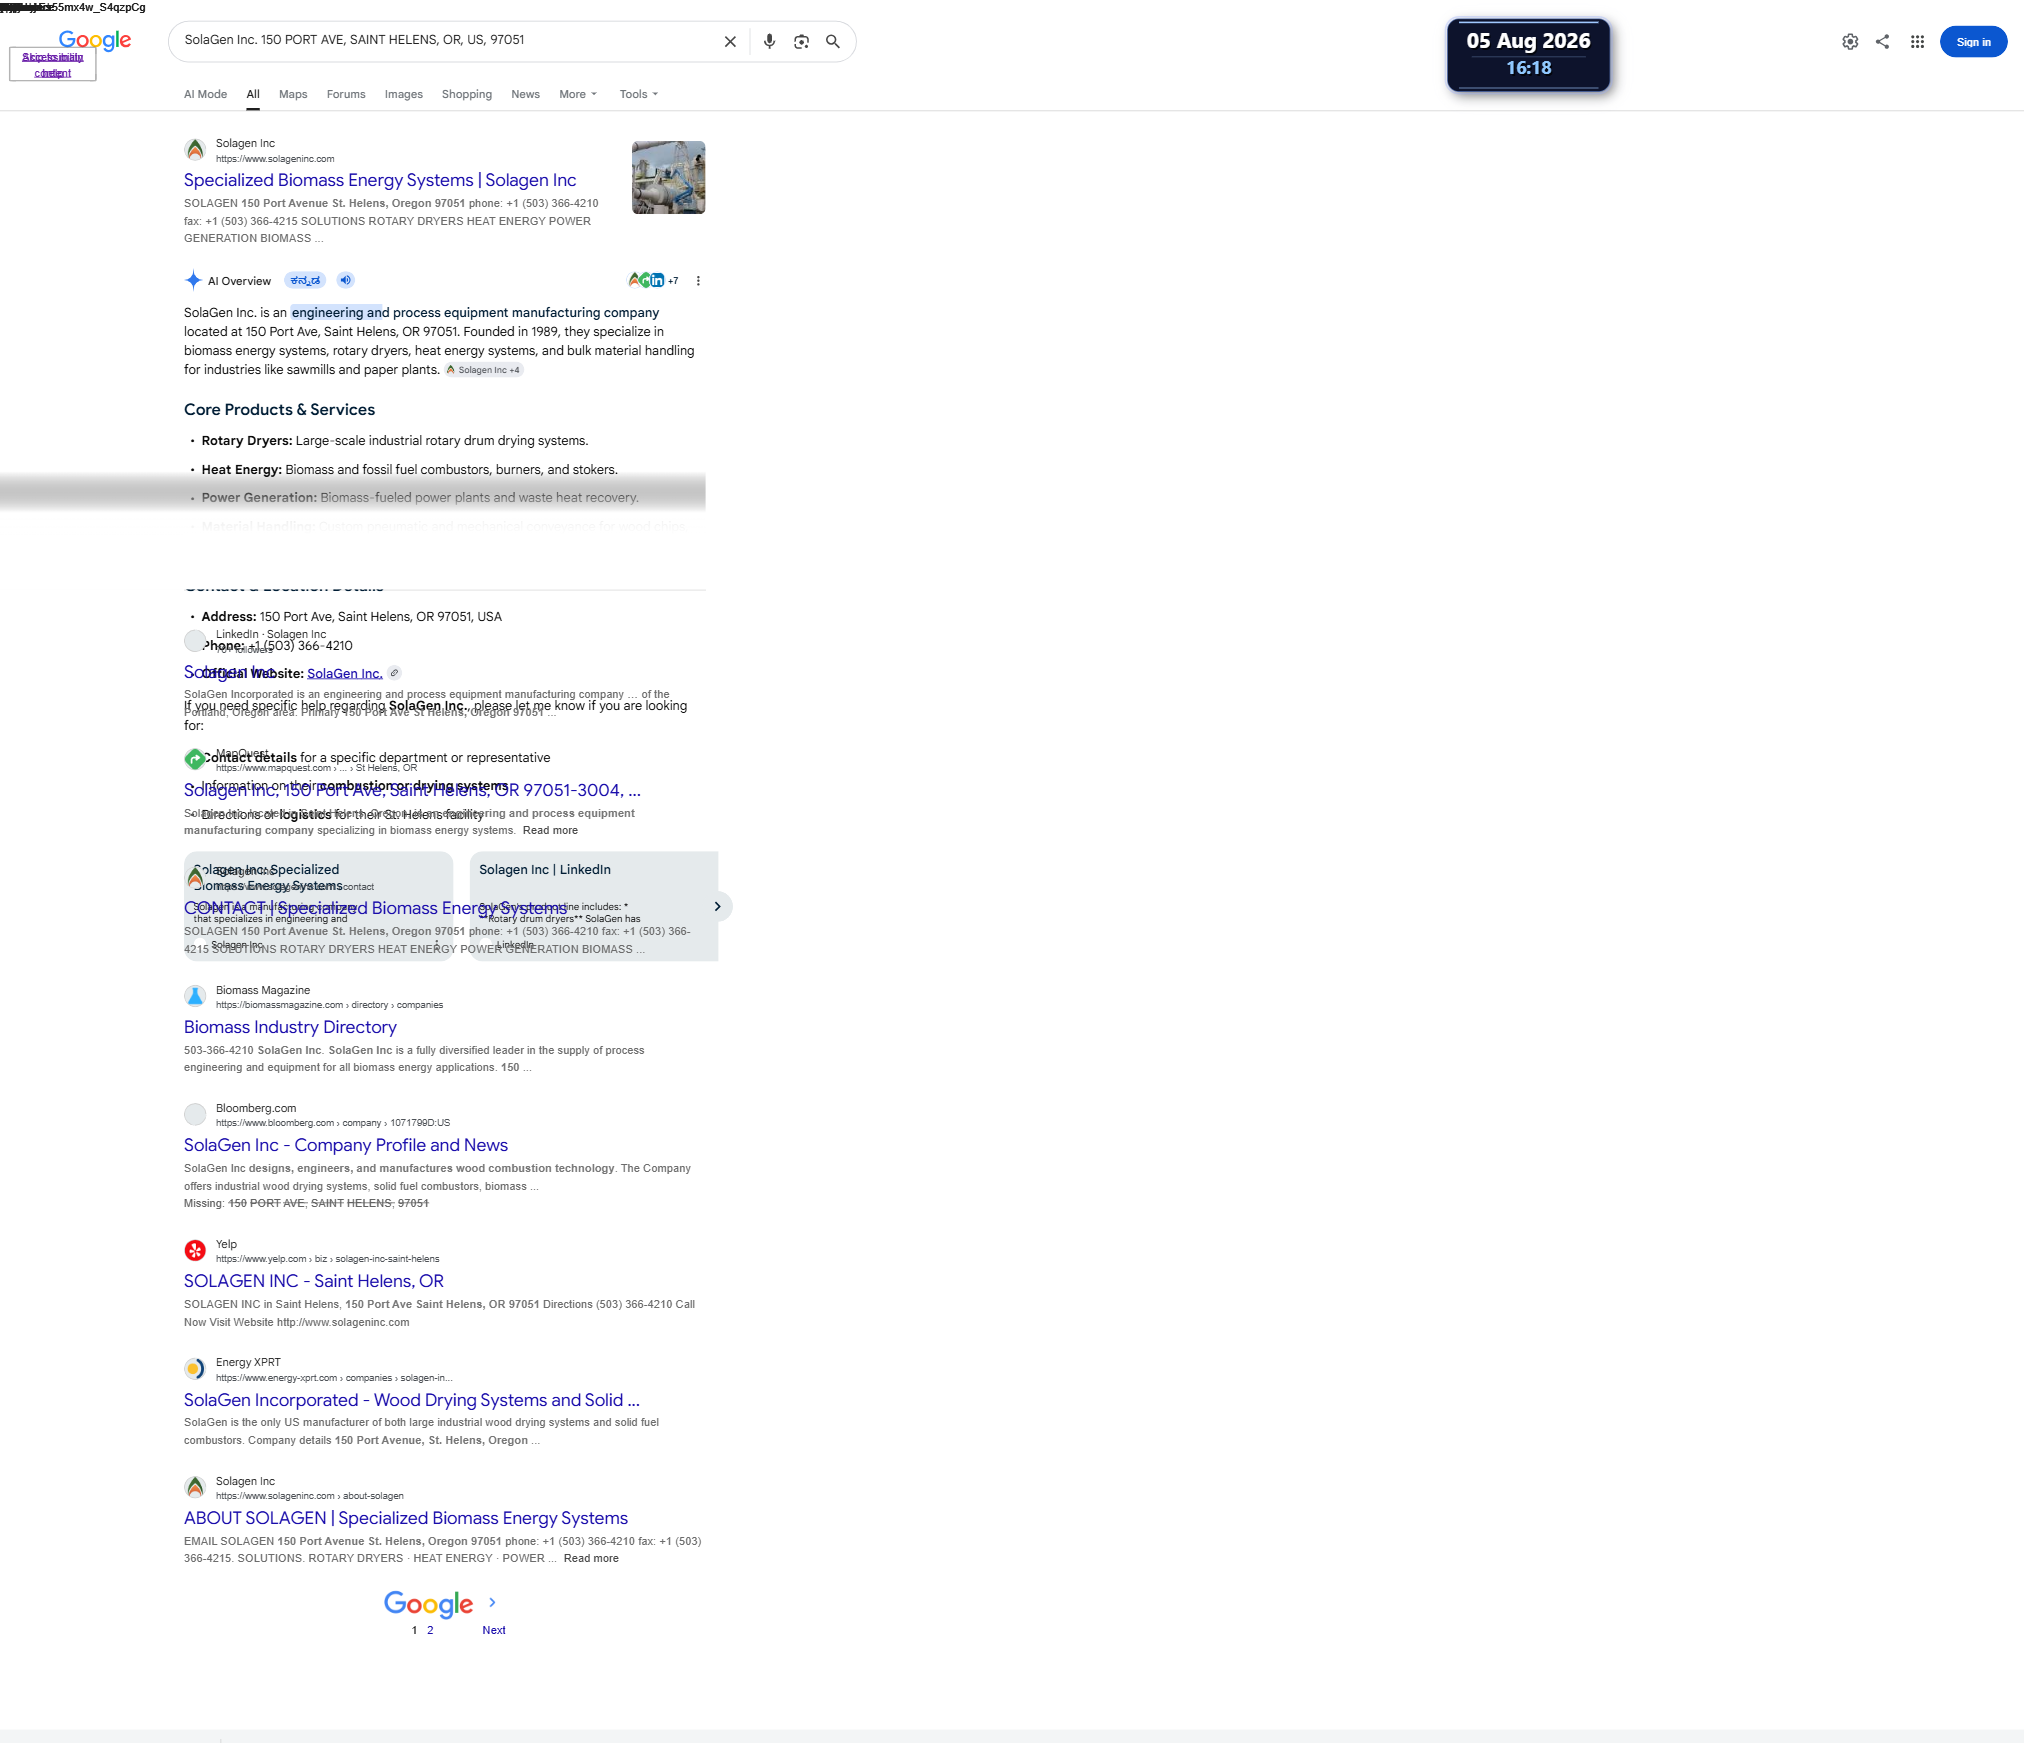Open AI Overview three-dot options menu
Screen dimensions: 2036x1743
pyautogui.click(x=698, y=281)
